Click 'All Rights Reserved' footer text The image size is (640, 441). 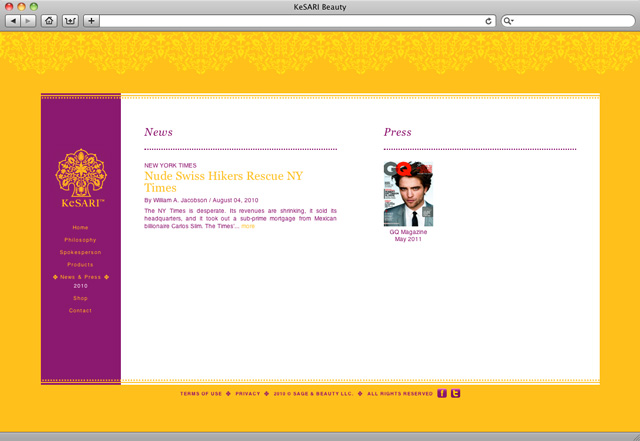[400, 394]
